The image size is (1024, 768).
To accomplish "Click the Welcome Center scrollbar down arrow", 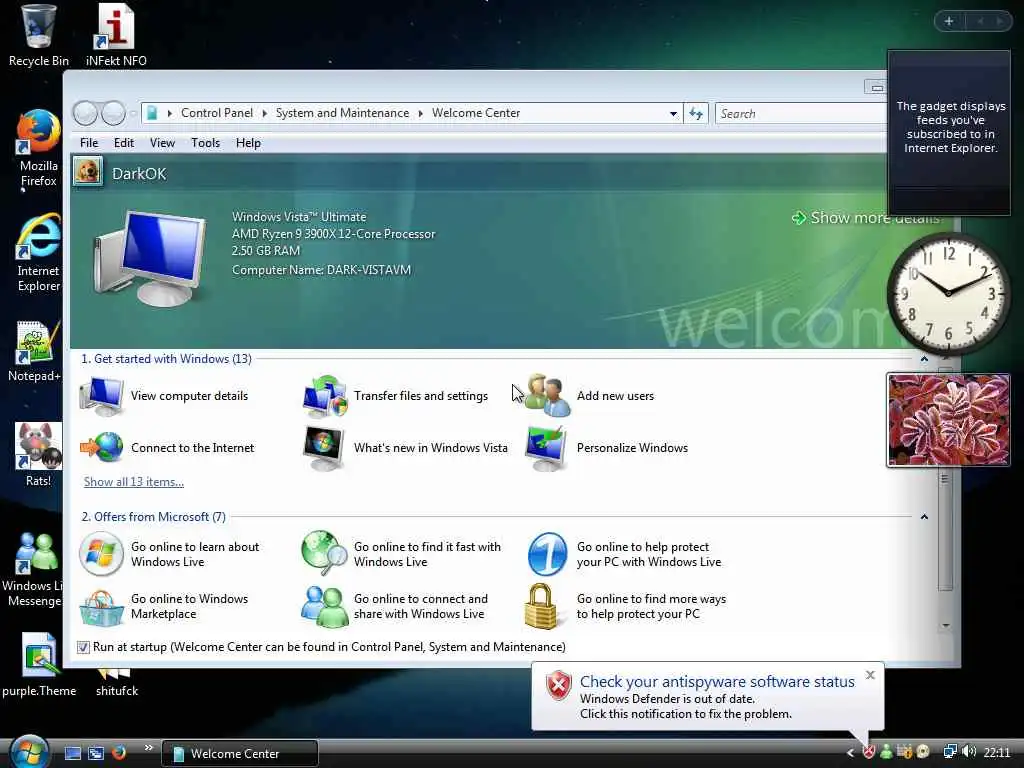I will (946, 626).
